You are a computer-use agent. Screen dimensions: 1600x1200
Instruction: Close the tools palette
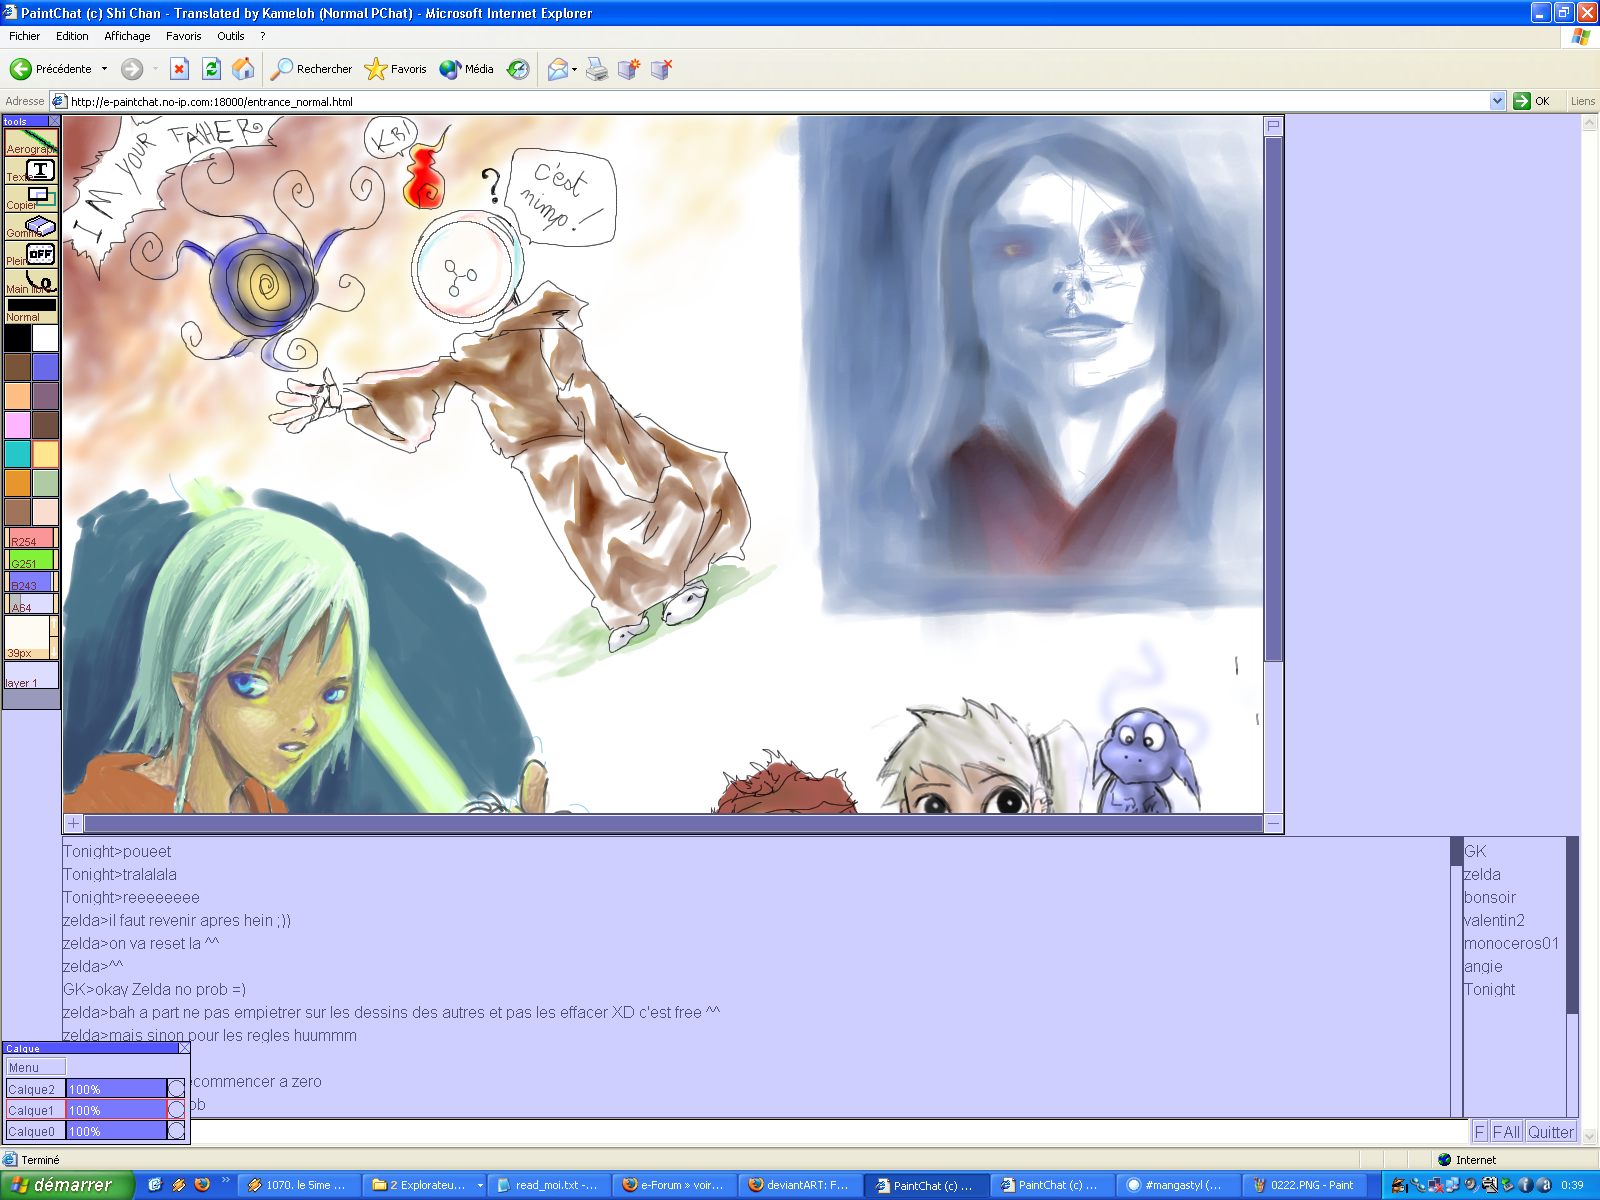point(54,121)
